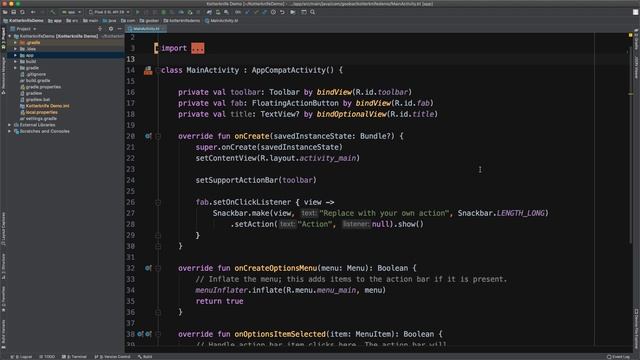Screen dimensions: 640x360
Task: Select build.gradle in project tree
Action: pyautogui.click(x=35, y=80)
